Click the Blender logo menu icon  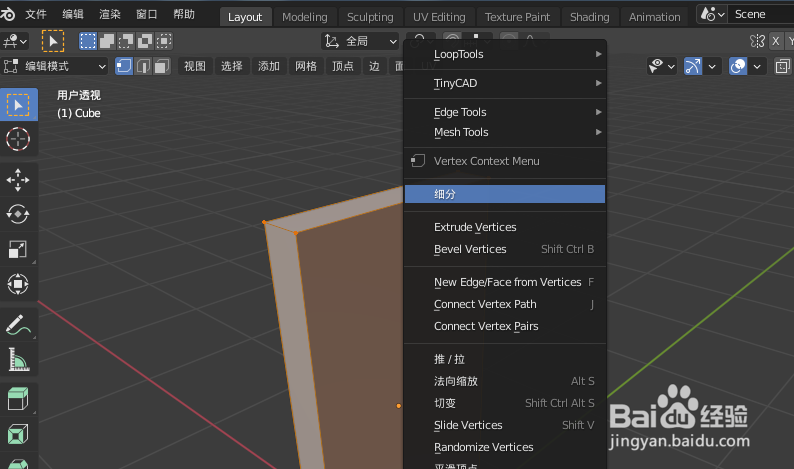click(7, 14)
